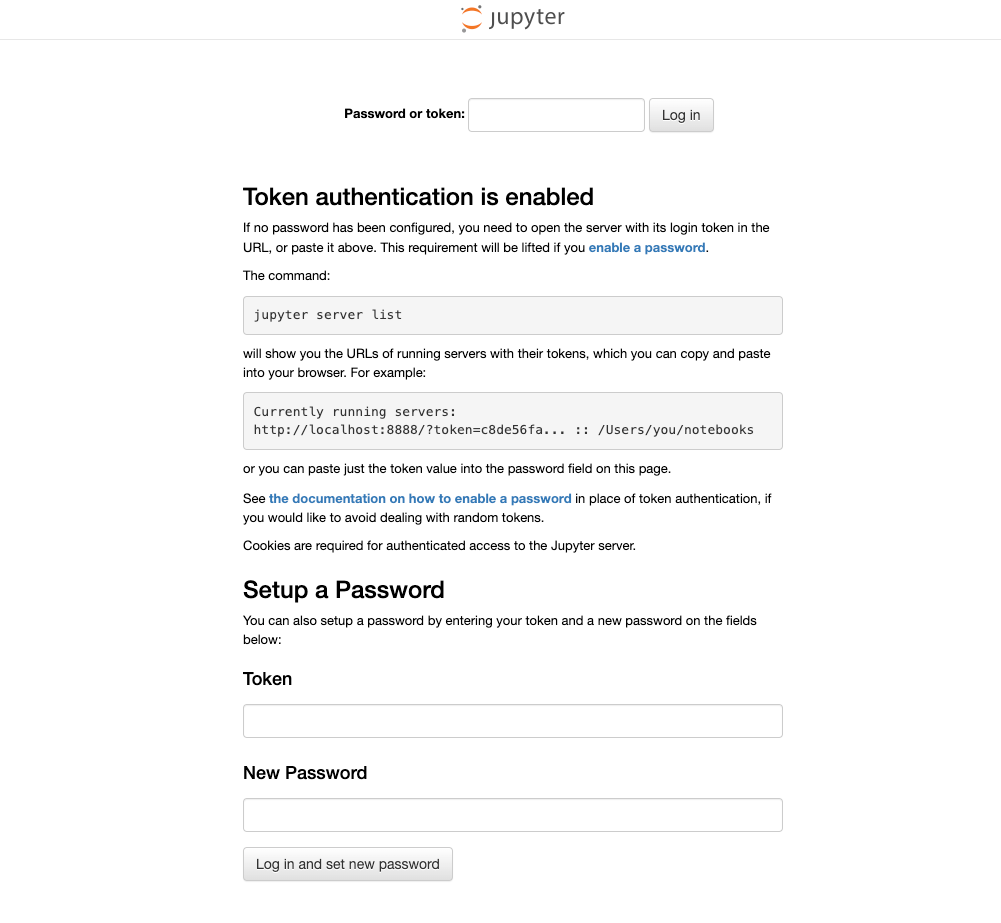The width and height of the screenshot is (1001, 923).
Task: Click inside the Token field
Action: coord(512,720)
